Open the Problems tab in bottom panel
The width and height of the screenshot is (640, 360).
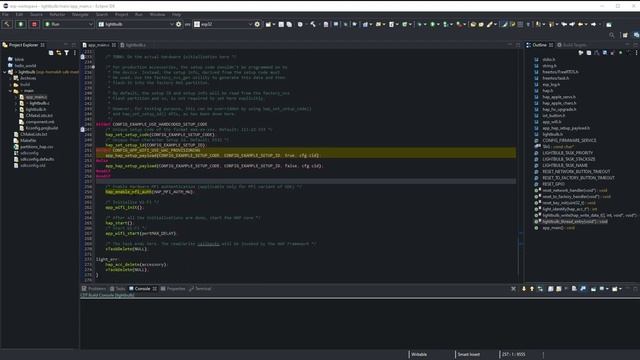click(x=94, y=289)
